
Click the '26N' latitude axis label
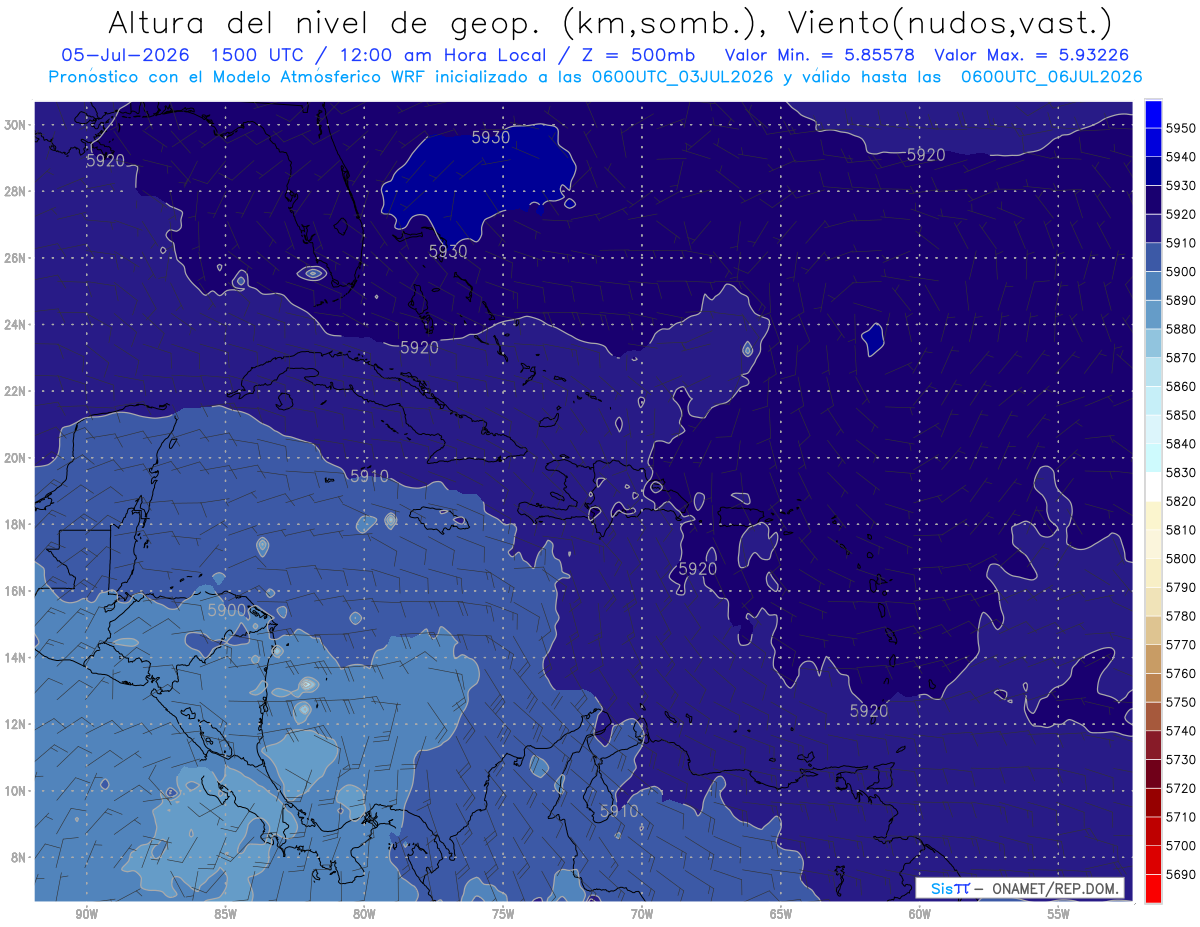15,258
